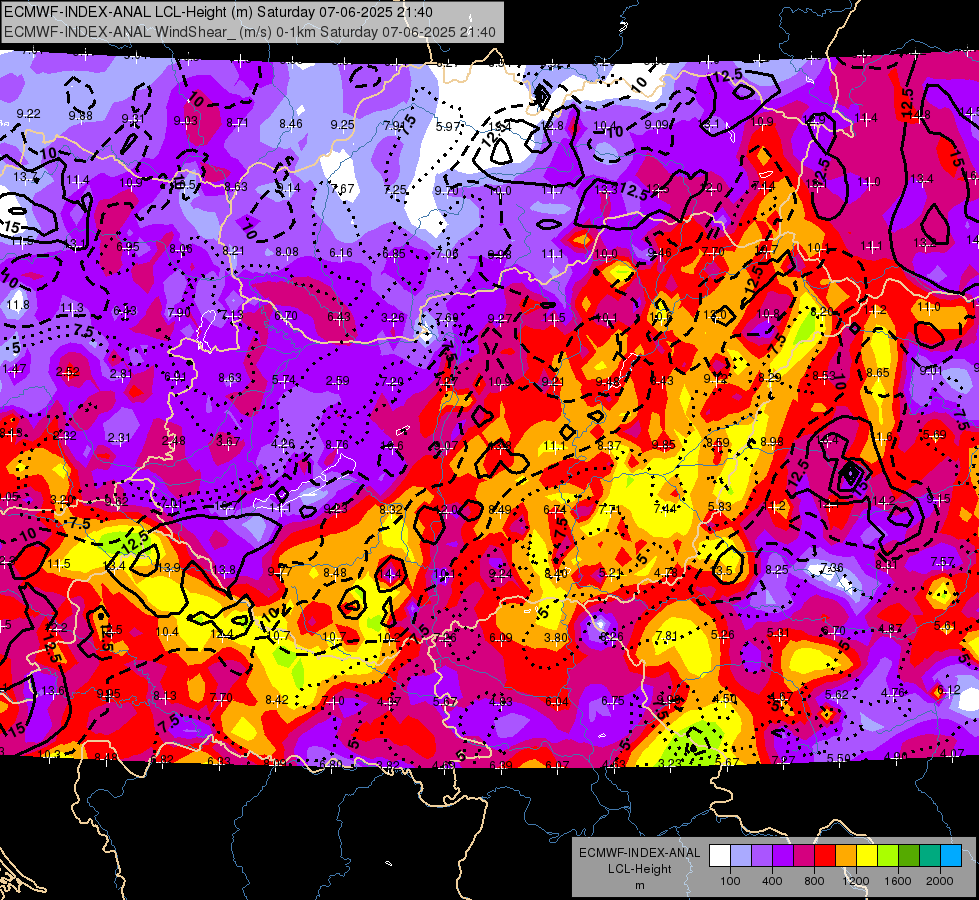
Task: Click the grid value 6.16
Action: pos(341,253)
